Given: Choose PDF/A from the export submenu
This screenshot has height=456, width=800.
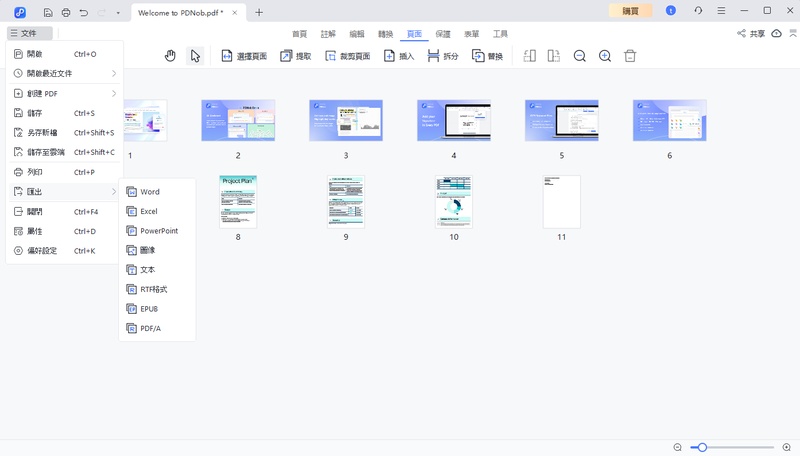Looking at the screenshot, I should 150,328.
